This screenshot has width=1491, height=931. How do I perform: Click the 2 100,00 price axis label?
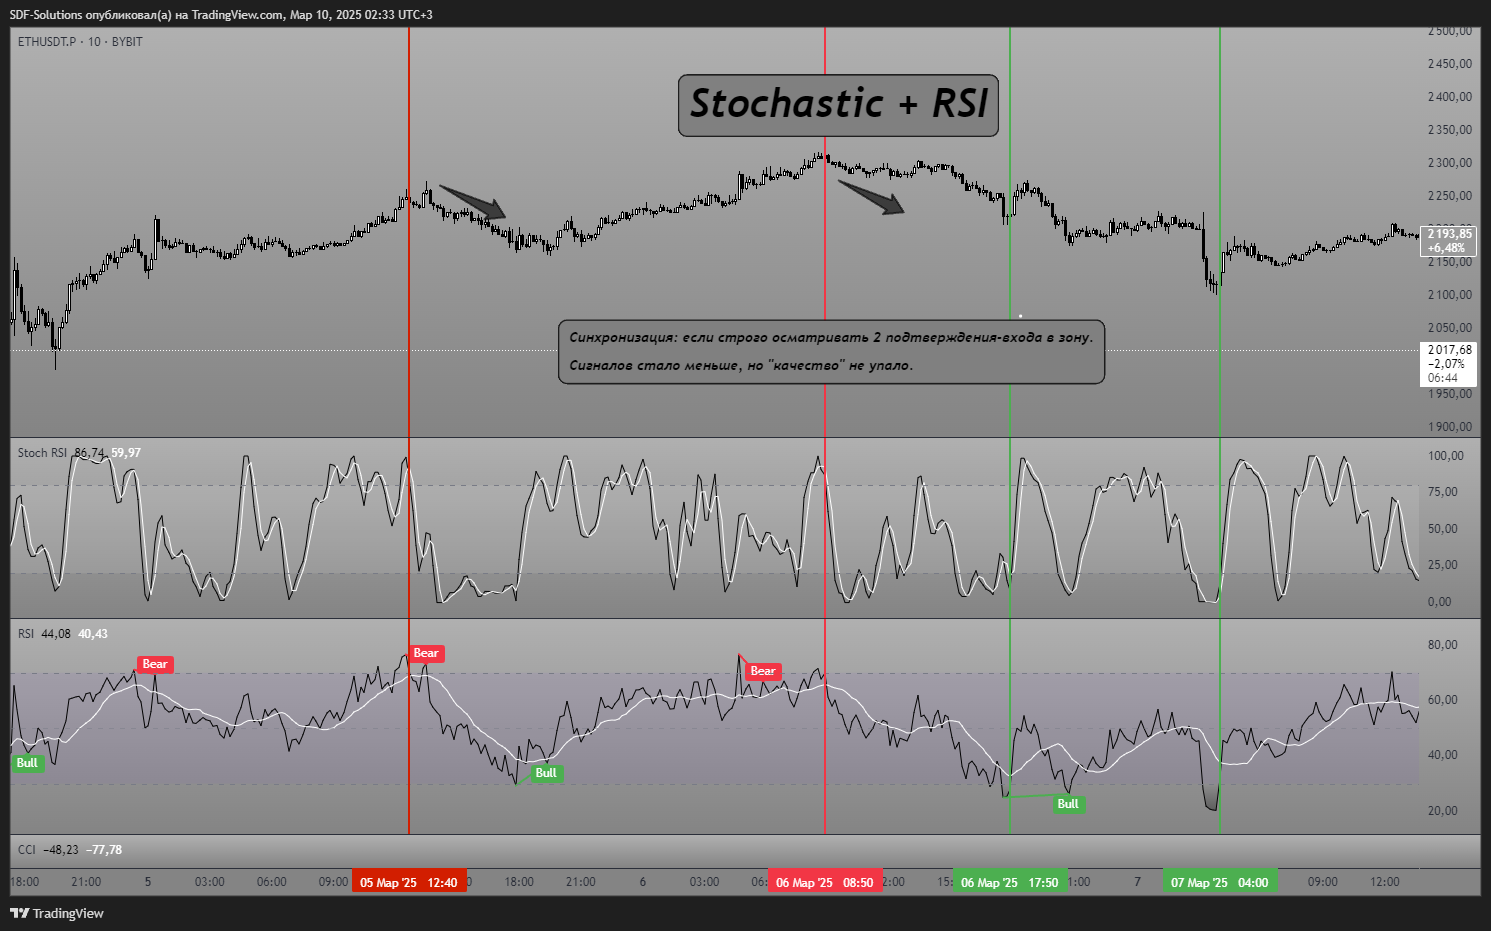tap(1450, 295)
